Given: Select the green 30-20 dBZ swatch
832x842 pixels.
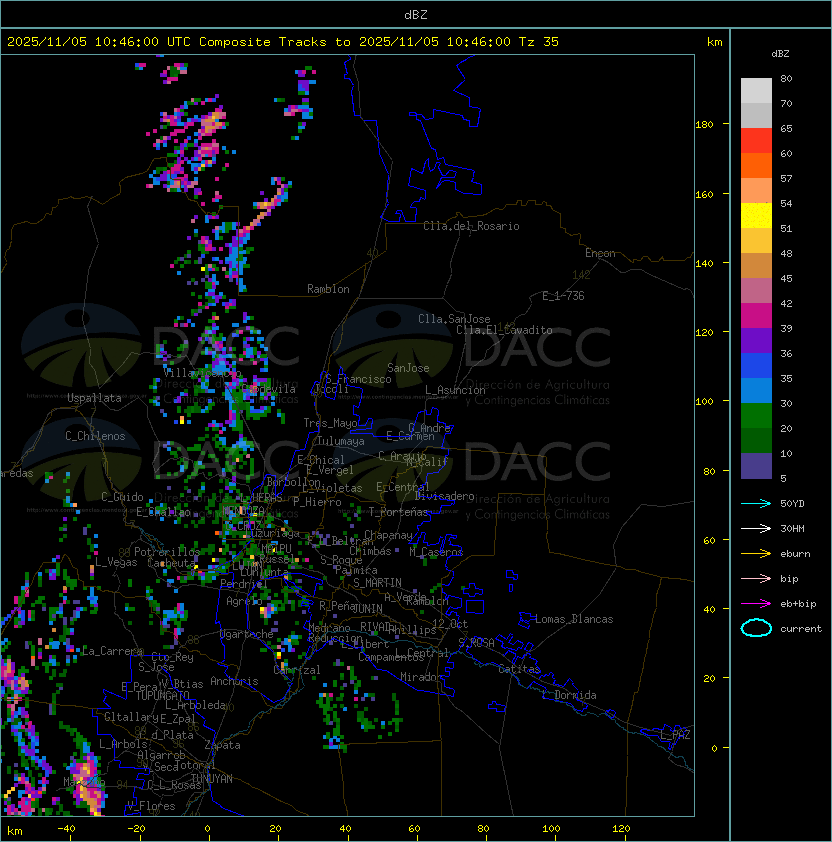Looking at the screenshot, I should pos(756,416).
